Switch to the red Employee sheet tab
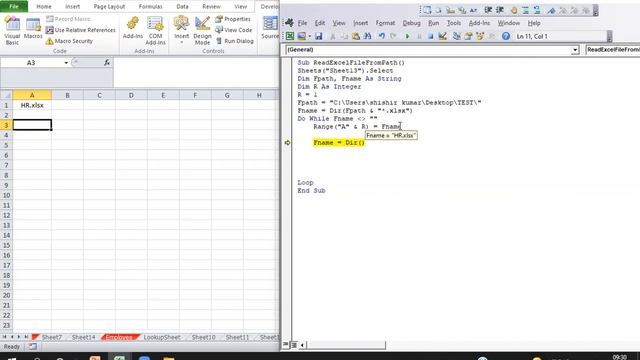This screenshot has height=360, width=640. point(119,337)
